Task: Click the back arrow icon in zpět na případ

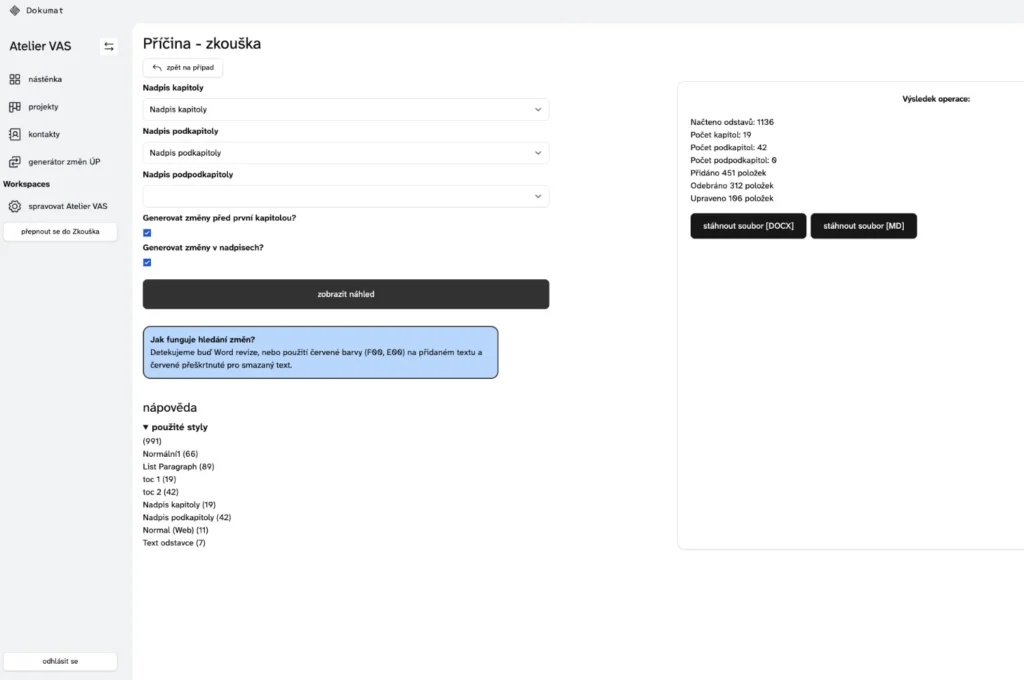Action: [x=157, y=68]
